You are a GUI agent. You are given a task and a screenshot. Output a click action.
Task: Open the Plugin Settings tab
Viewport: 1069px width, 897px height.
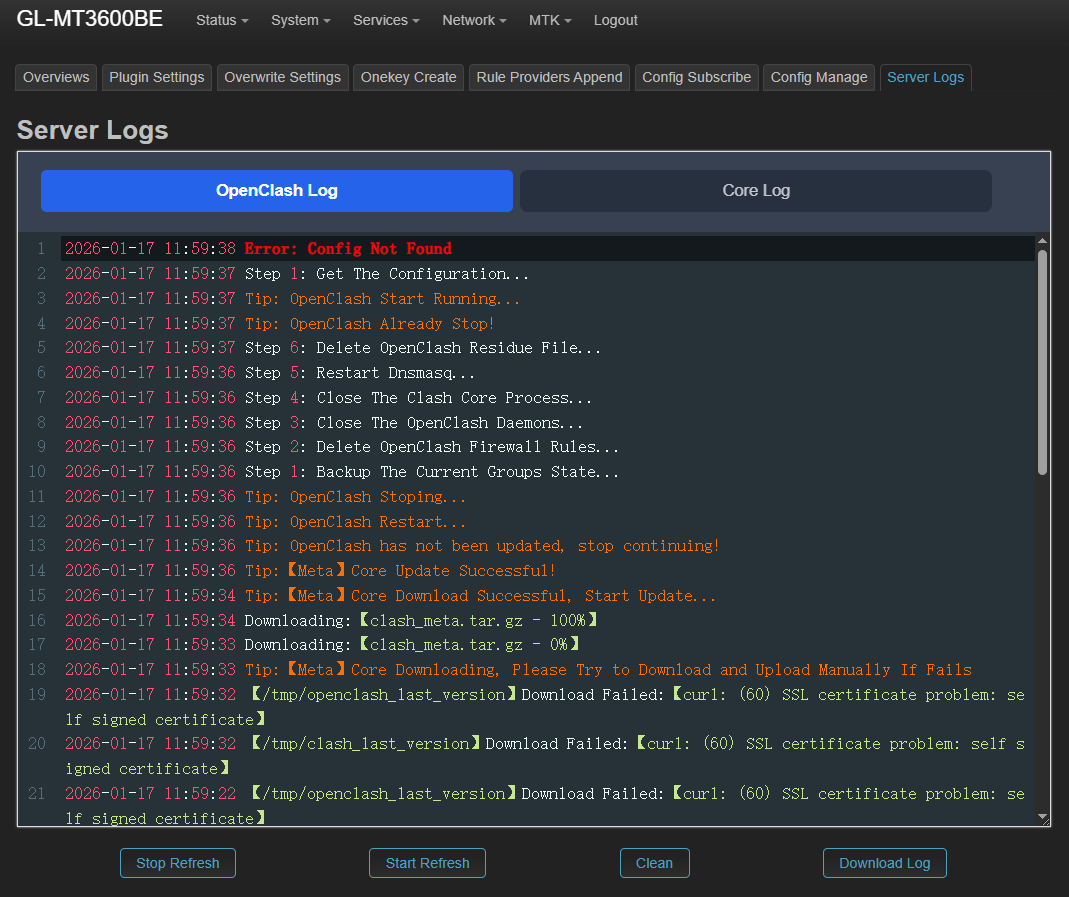[157, 77]
